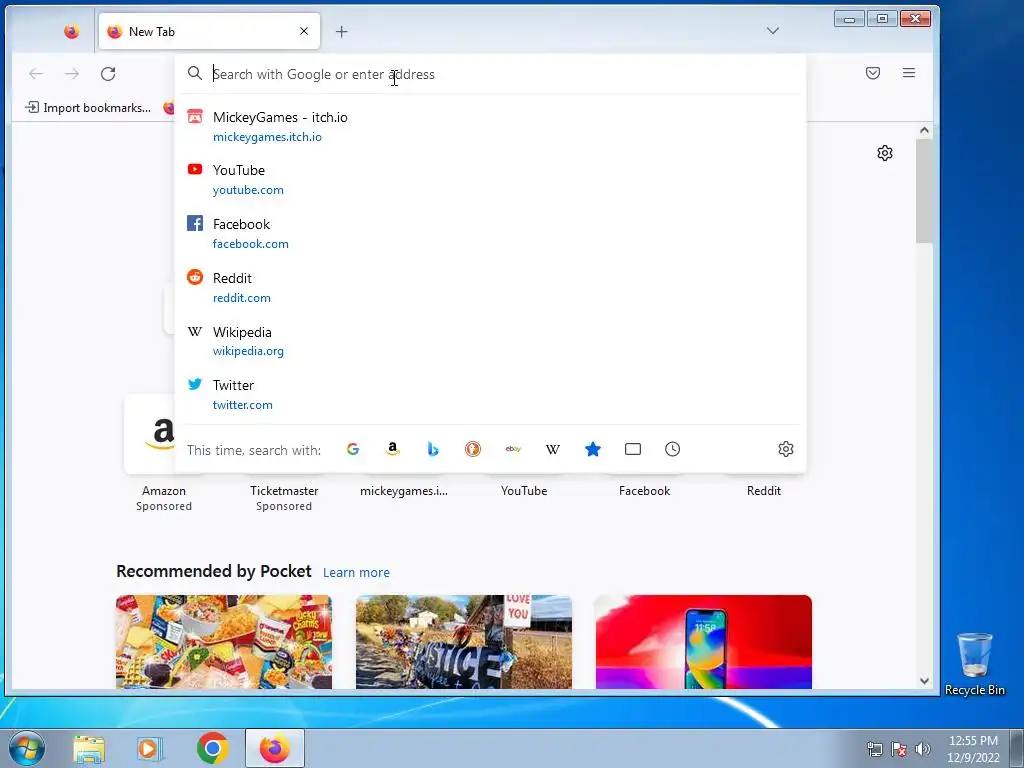1024x768 pixels.
Task: Click Learn more next to Pocket
Action: 356,573
